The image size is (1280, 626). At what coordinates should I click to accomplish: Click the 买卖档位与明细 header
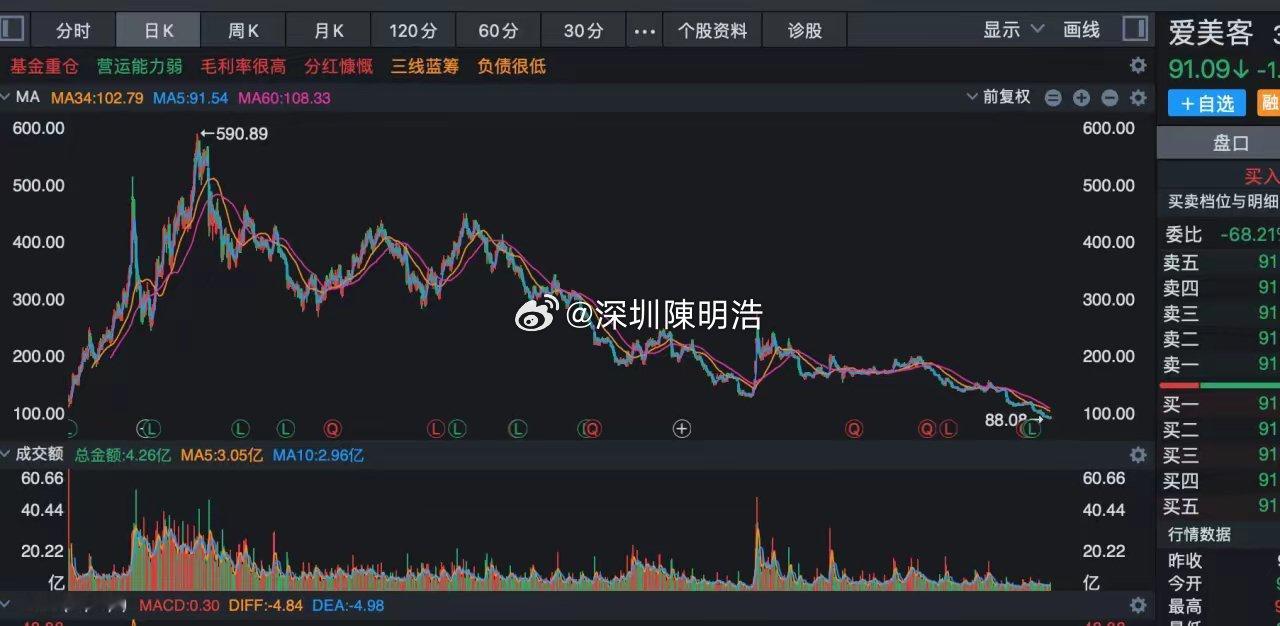coord(1223,201)
